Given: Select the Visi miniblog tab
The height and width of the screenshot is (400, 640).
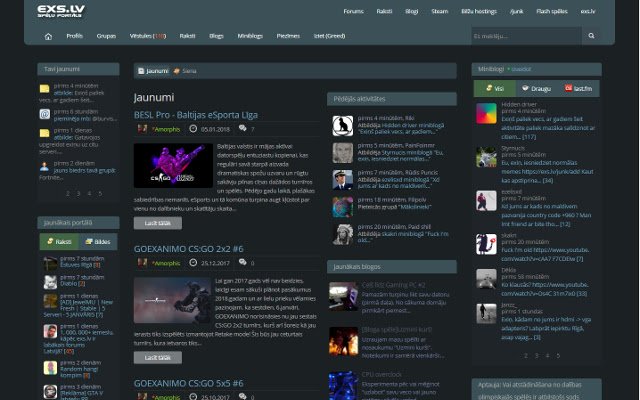Looking at the screenshot, I should point(495,89).
